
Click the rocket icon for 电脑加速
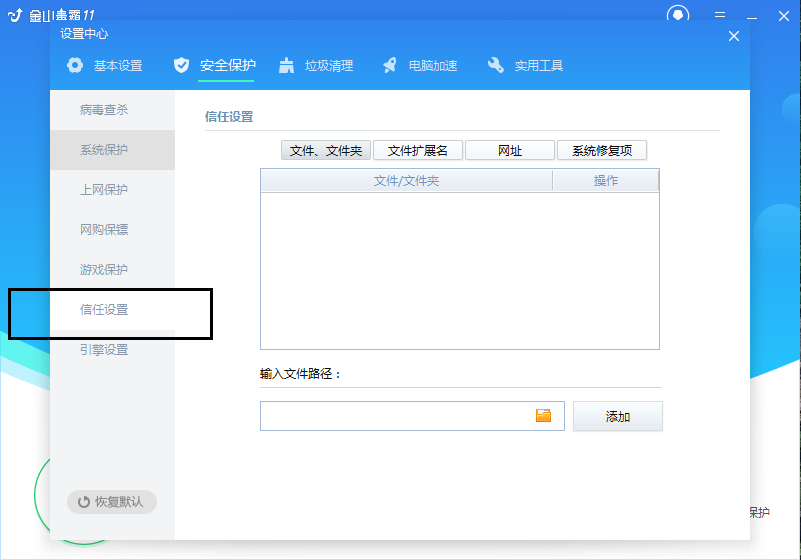click(x=390, y=66)
